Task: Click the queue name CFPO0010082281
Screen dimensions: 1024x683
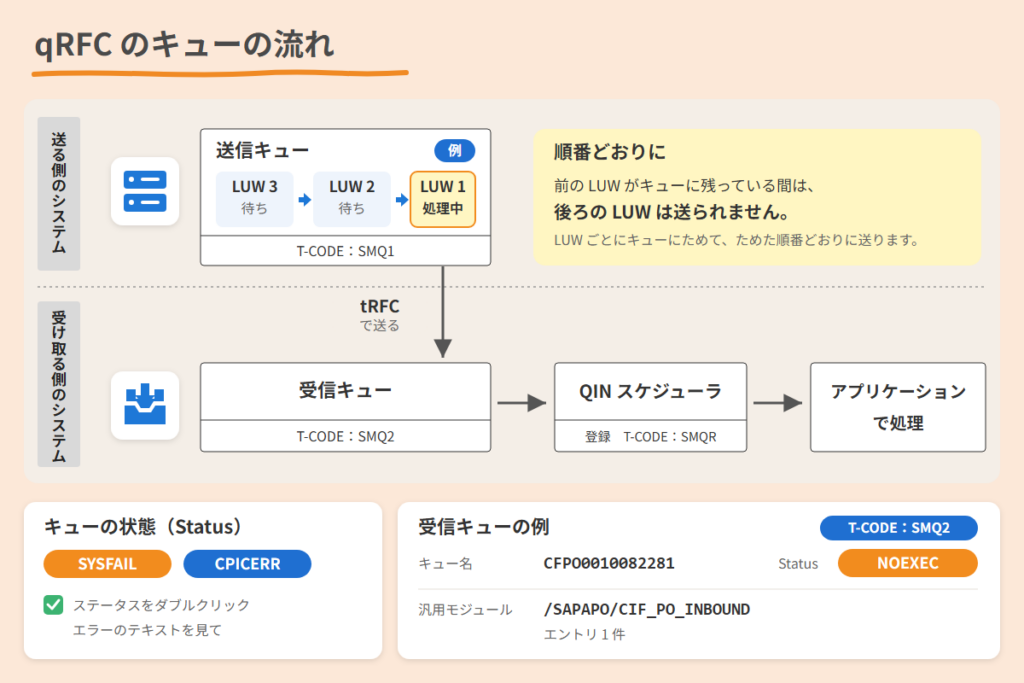Action: tap(609, 564)
